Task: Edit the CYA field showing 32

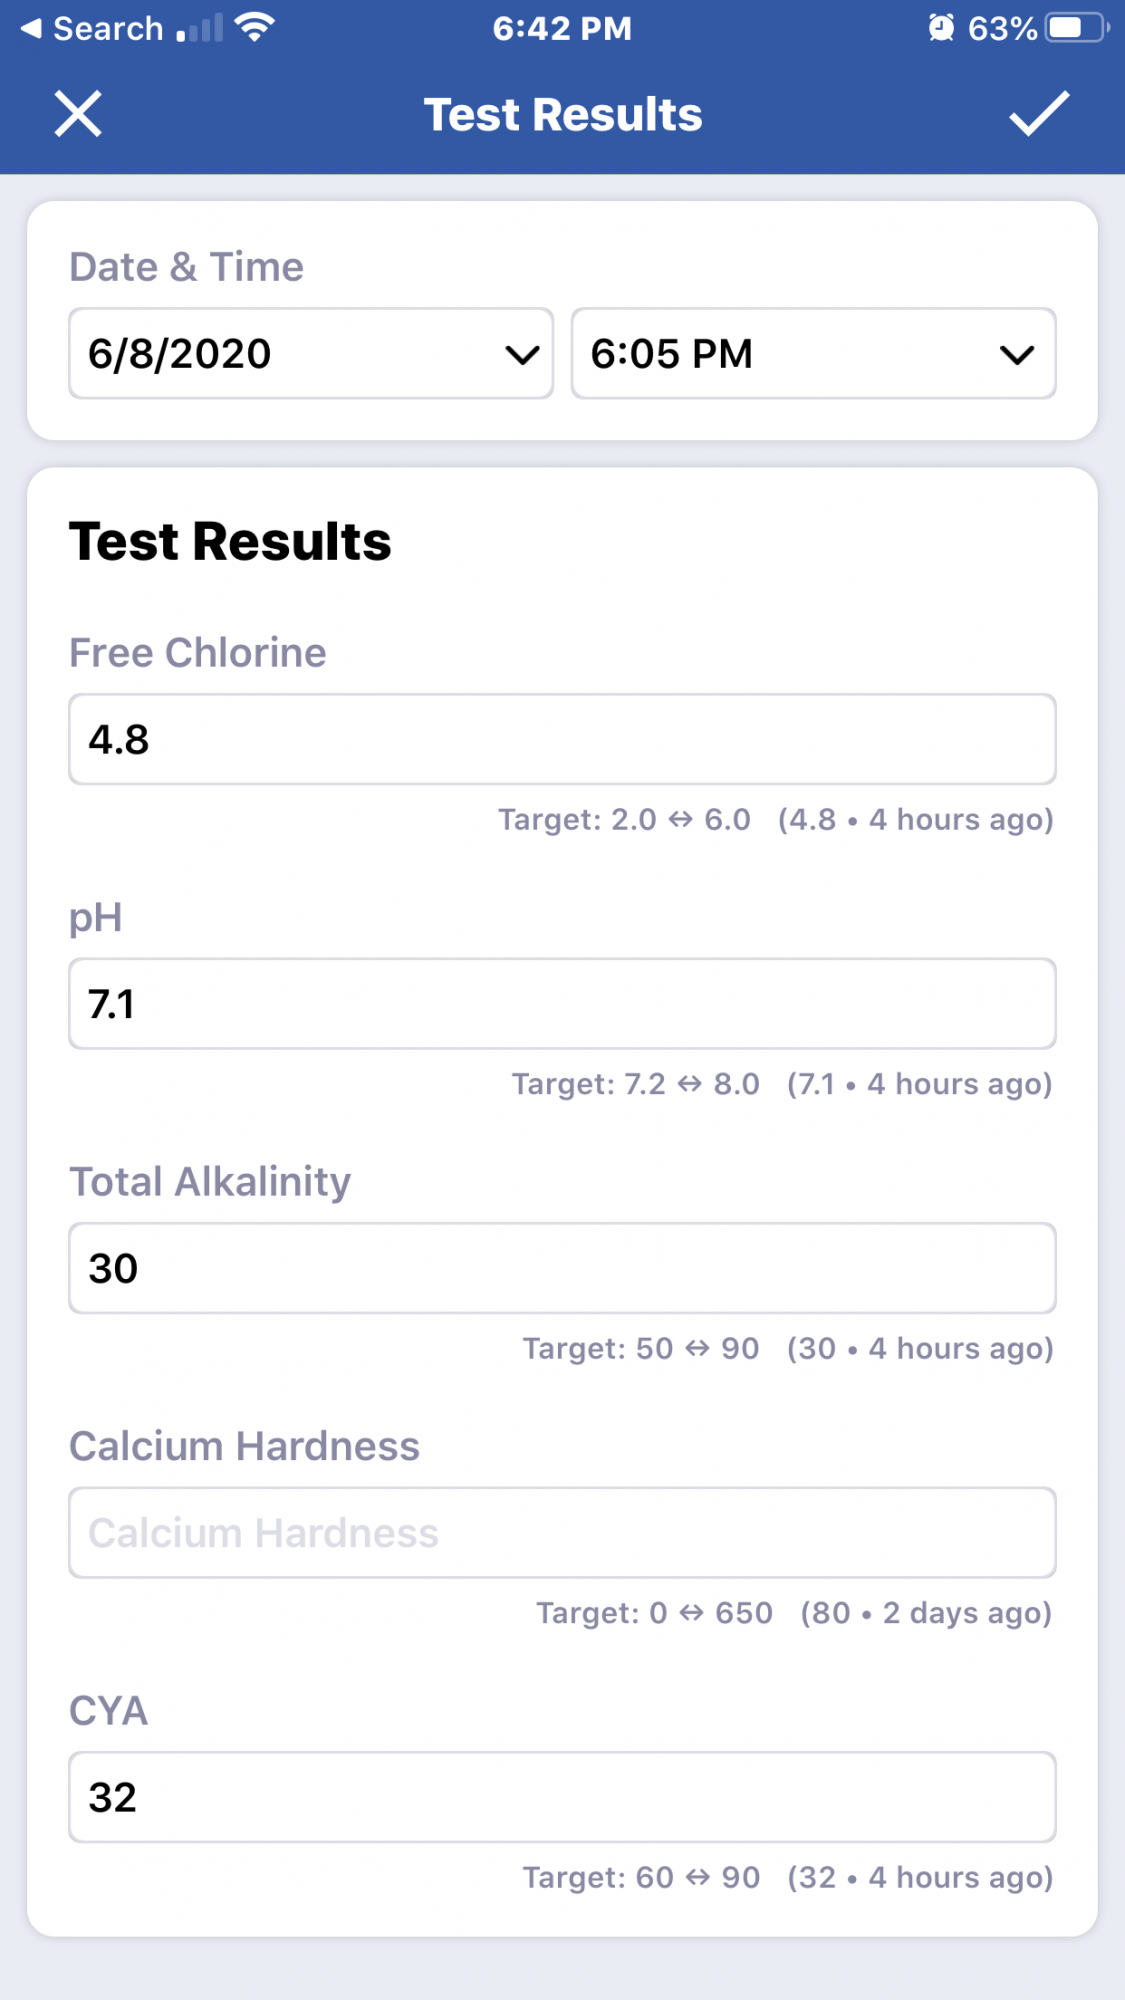Action: pyautogui.click(x=562, y=1797)
